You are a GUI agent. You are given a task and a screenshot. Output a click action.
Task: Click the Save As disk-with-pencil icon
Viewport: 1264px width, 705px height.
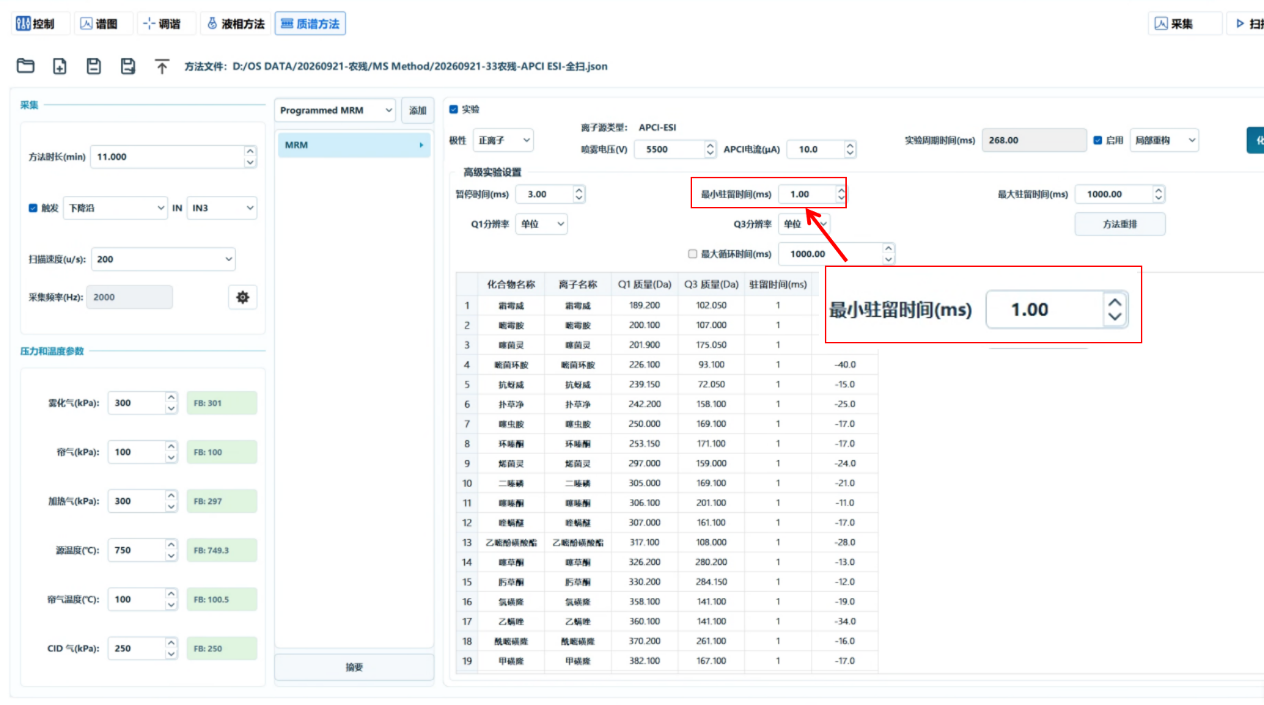128,66
